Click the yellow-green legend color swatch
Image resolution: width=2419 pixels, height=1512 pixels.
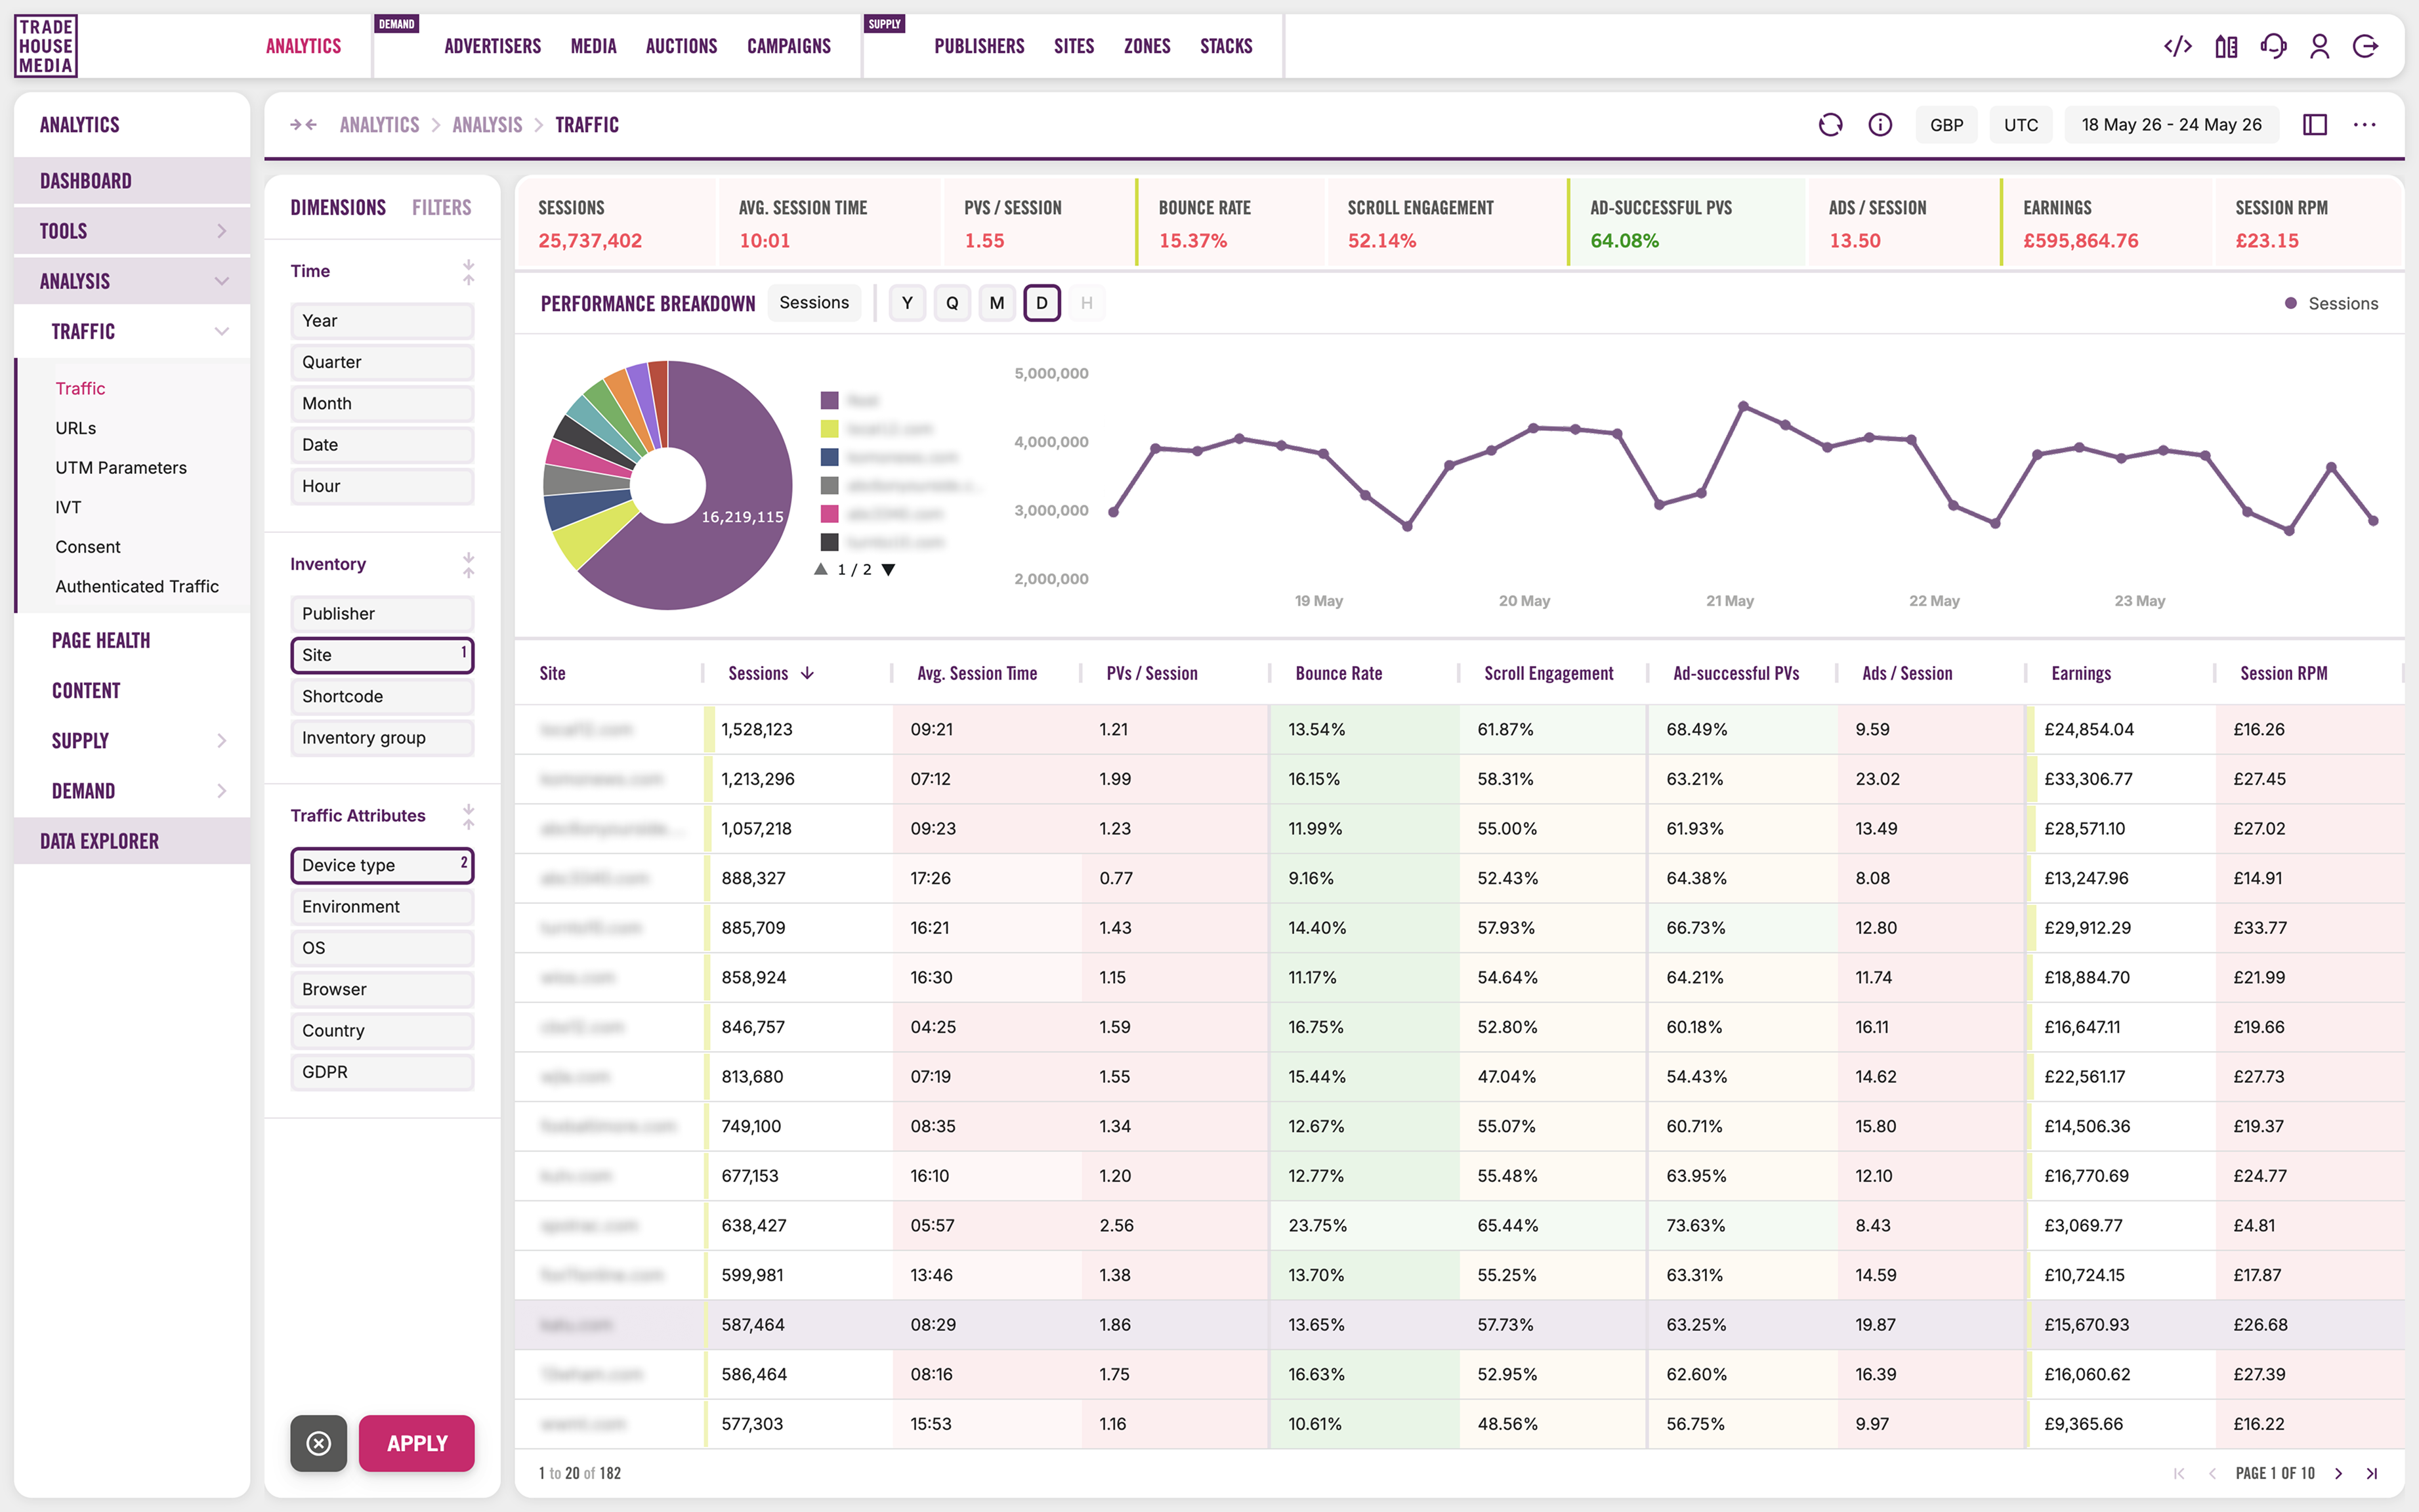(x=829, y=429)
